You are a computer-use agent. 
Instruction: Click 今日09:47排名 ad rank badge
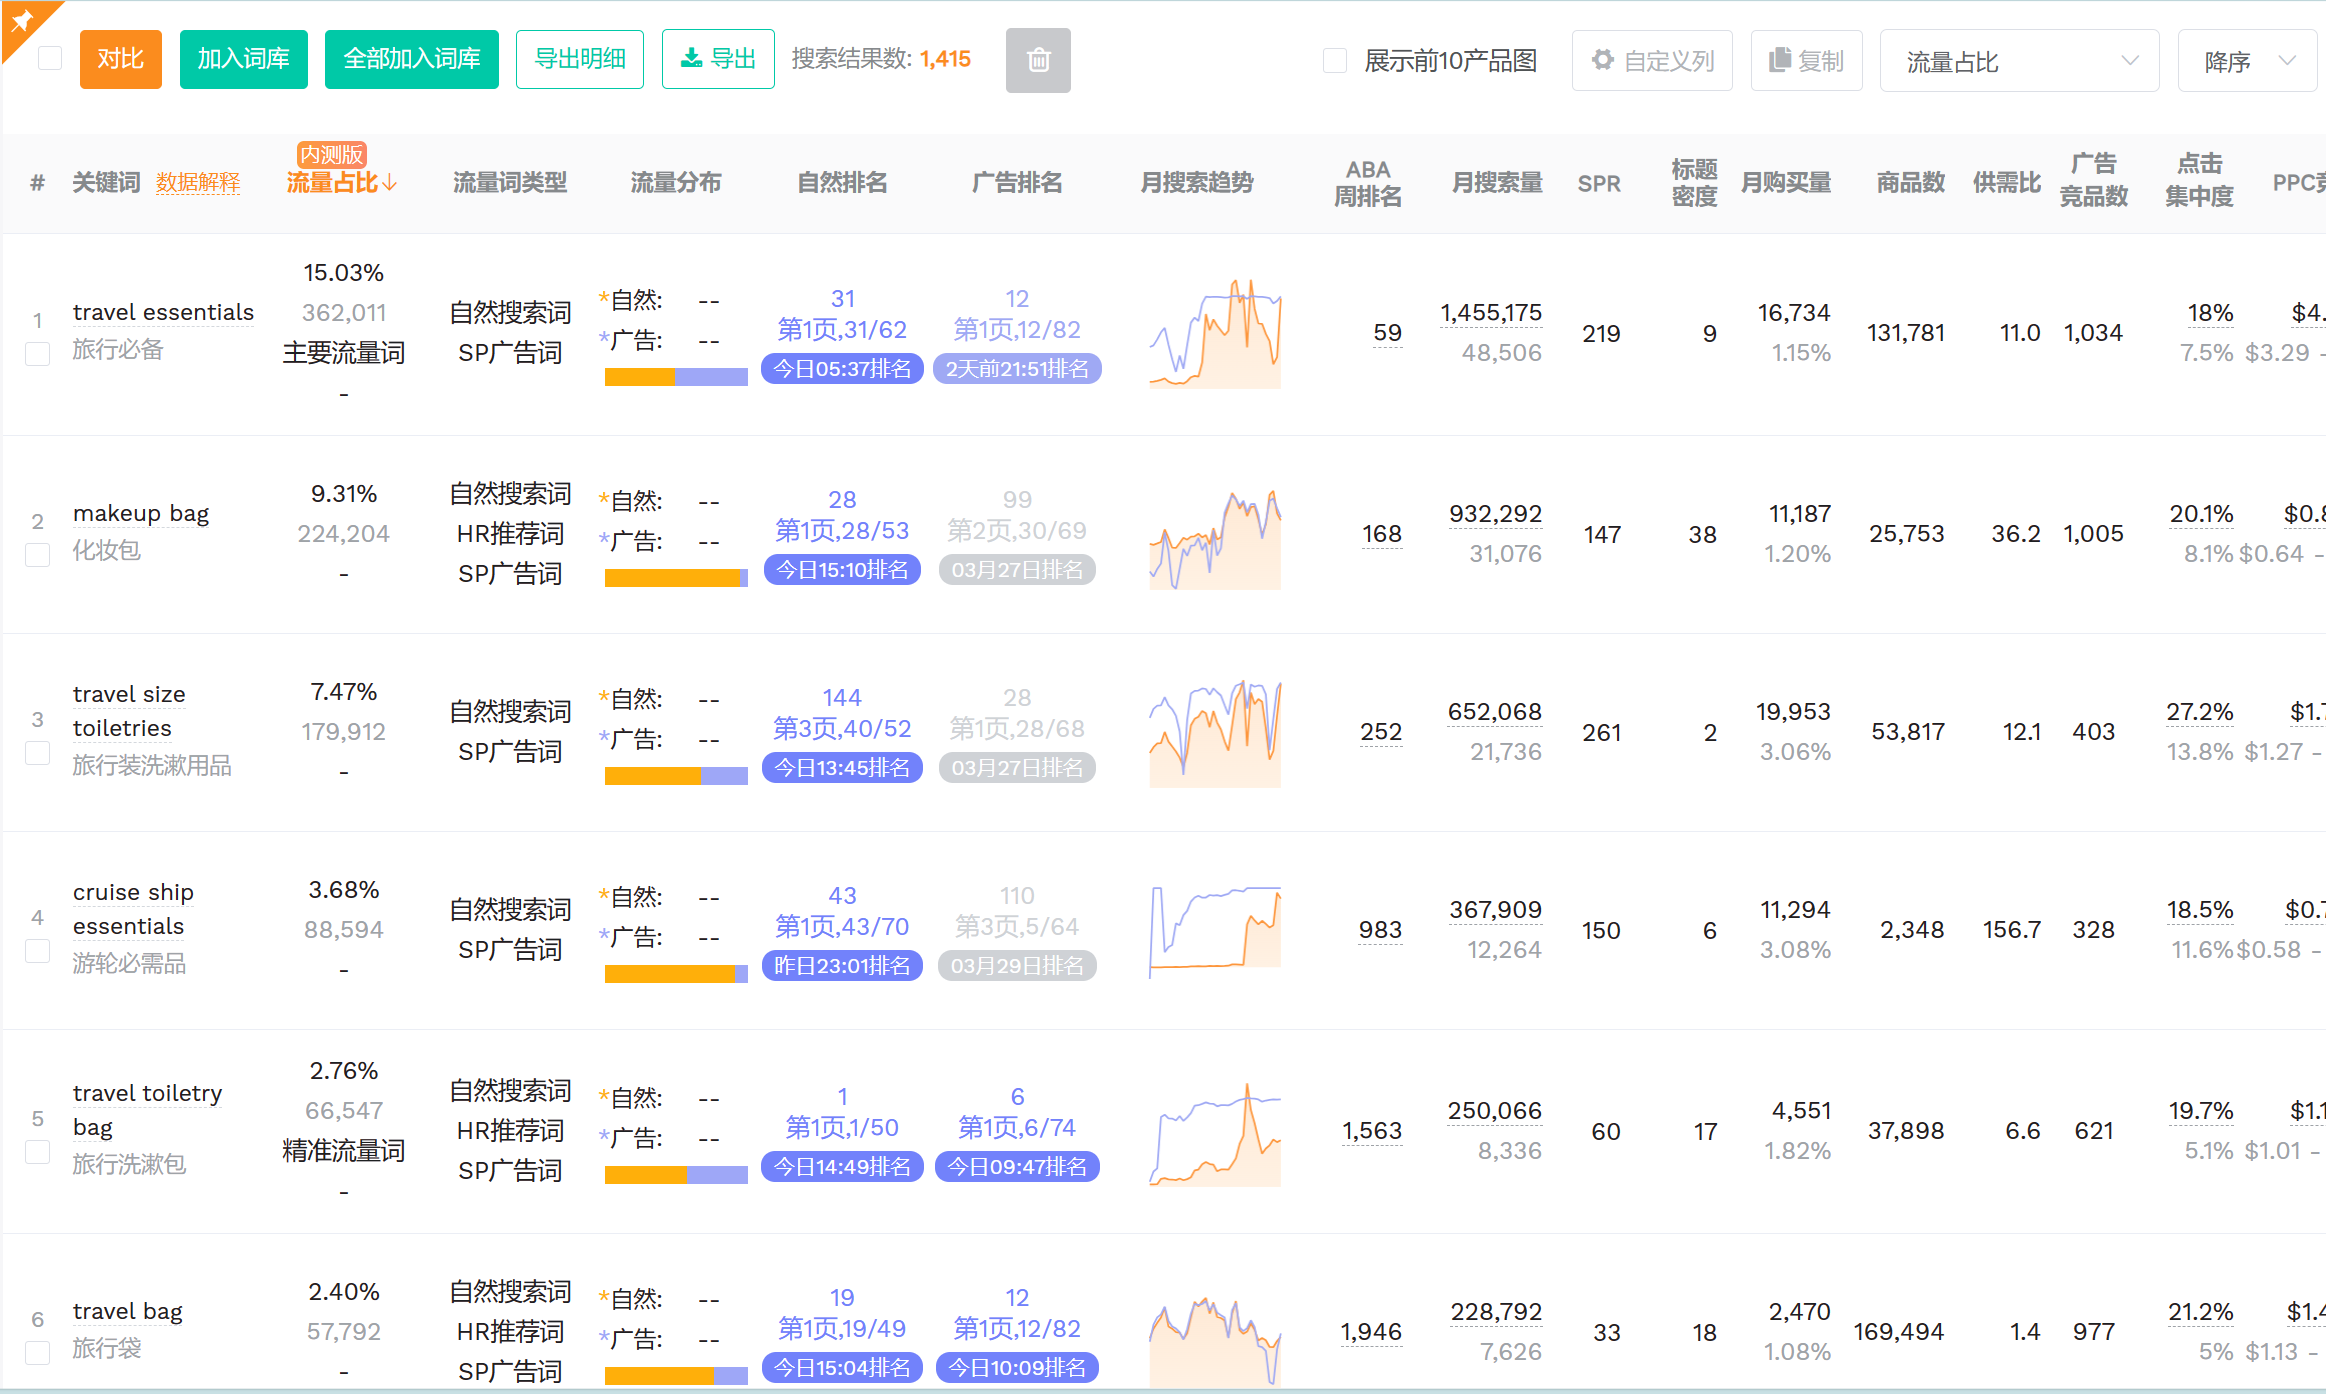pos(1017,1167)
